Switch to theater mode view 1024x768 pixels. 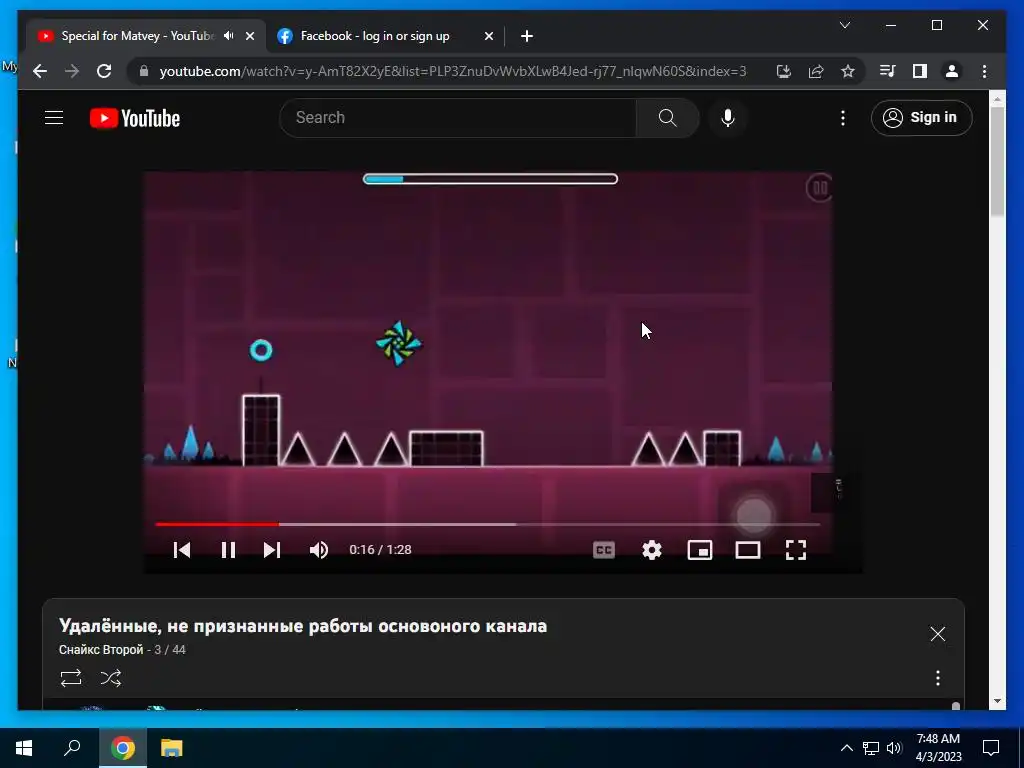coord(748,550)
